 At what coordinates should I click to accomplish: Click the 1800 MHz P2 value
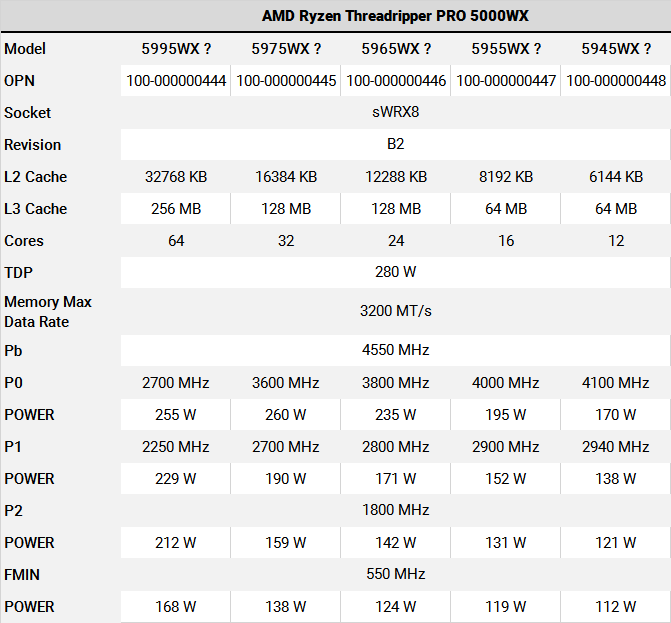(x=395, y=510)
